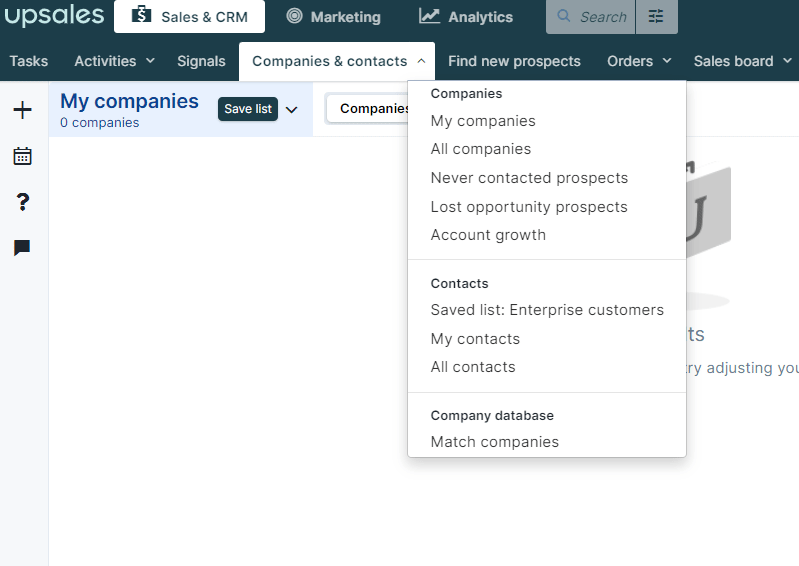Collapse the Companies & contacts menu
Screen dimensions: 799x566
337,61
